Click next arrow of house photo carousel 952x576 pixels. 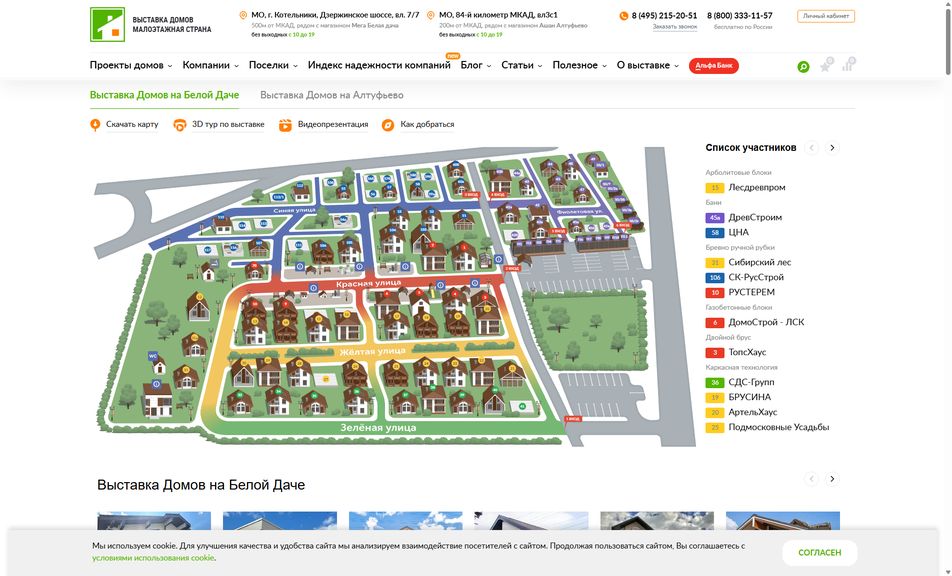tap(832, 479)
